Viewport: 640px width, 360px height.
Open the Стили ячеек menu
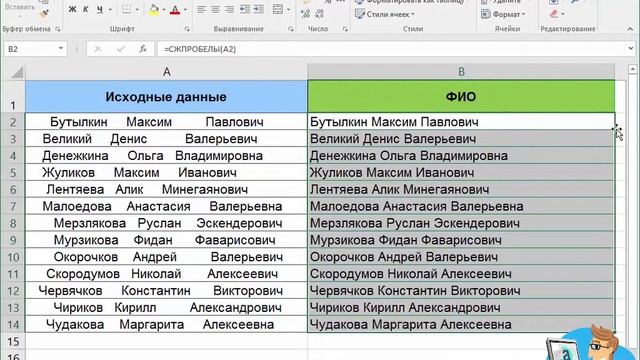(x=384, y=14)
